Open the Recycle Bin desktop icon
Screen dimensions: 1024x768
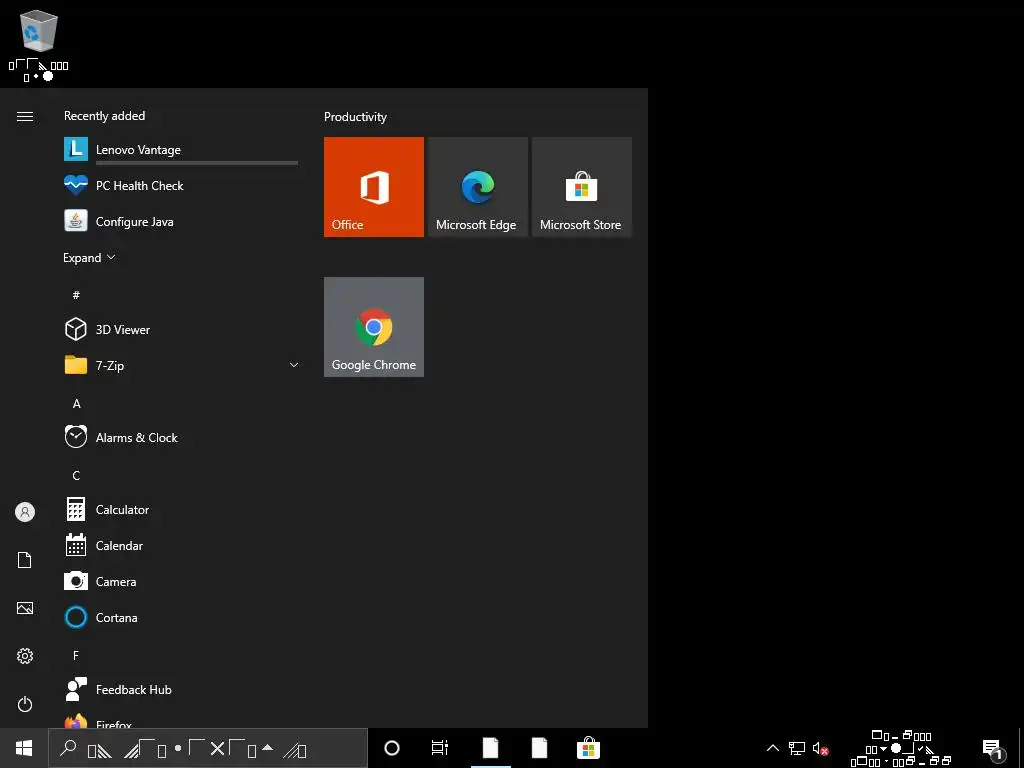pos(39,44)
